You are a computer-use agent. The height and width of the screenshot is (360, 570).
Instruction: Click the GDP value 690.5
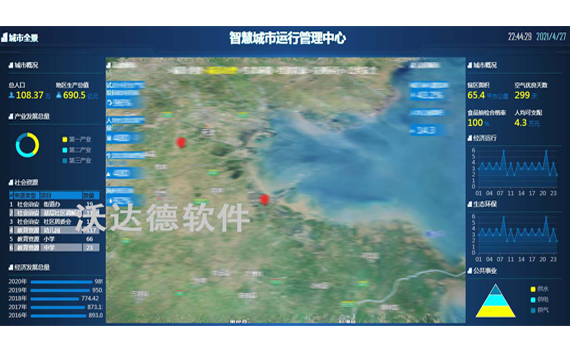pos(74,95)
